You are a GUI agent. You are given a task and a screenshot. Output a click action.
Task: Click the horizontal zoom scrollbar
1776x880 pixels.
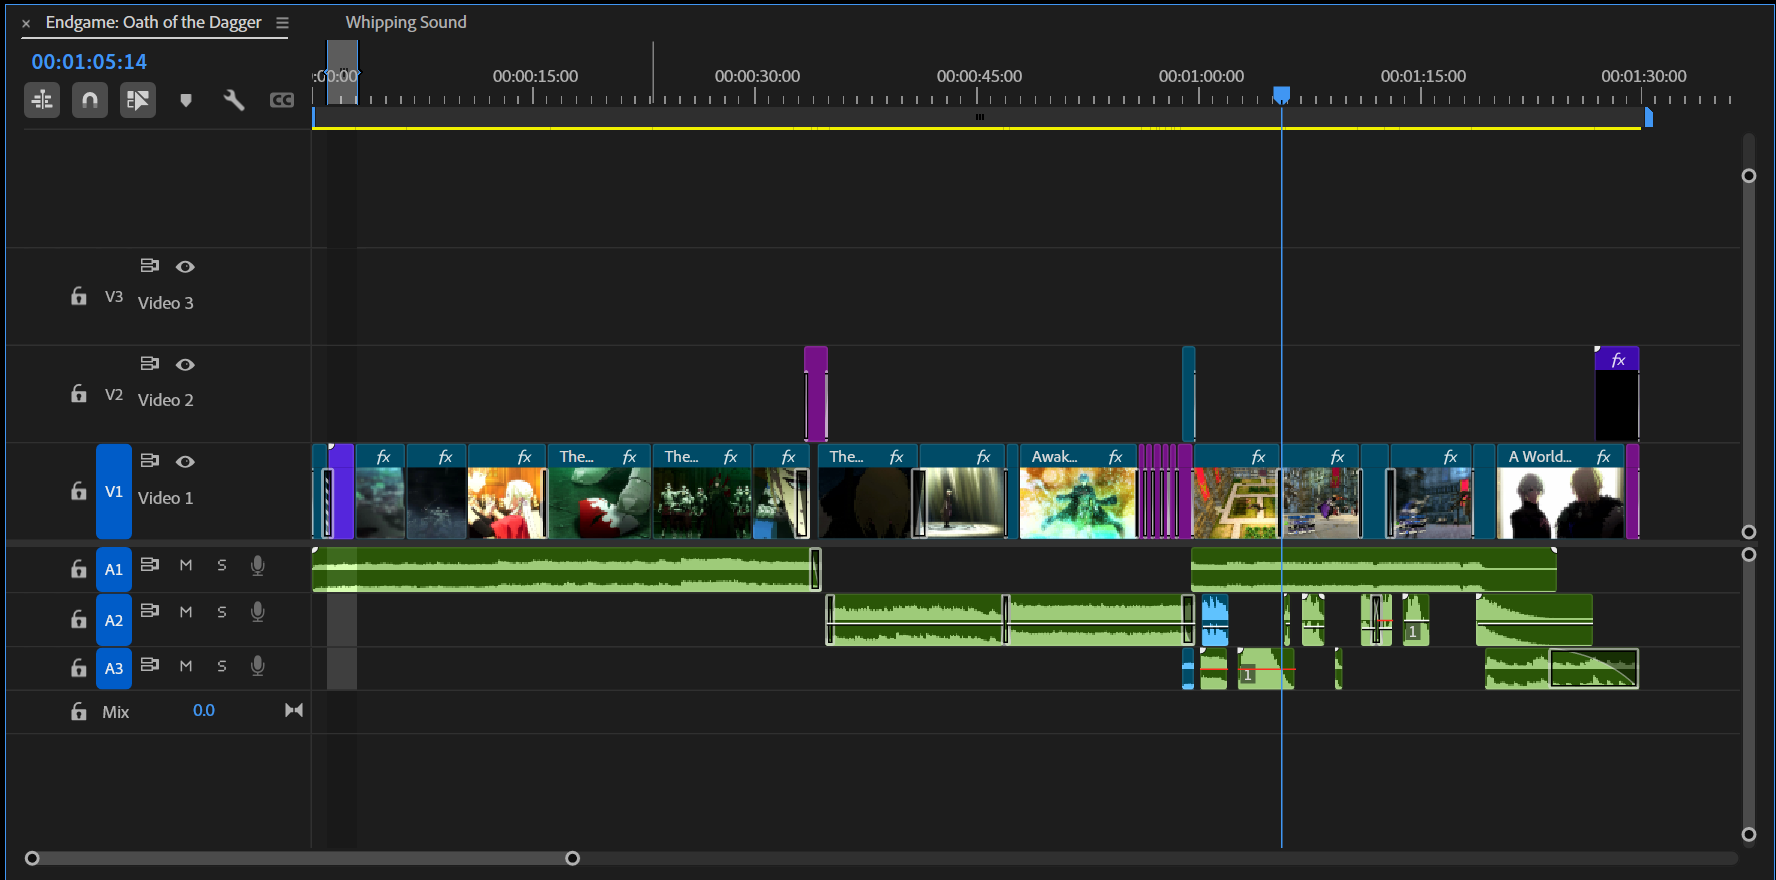pyautogui.click(x=302, y=858)
